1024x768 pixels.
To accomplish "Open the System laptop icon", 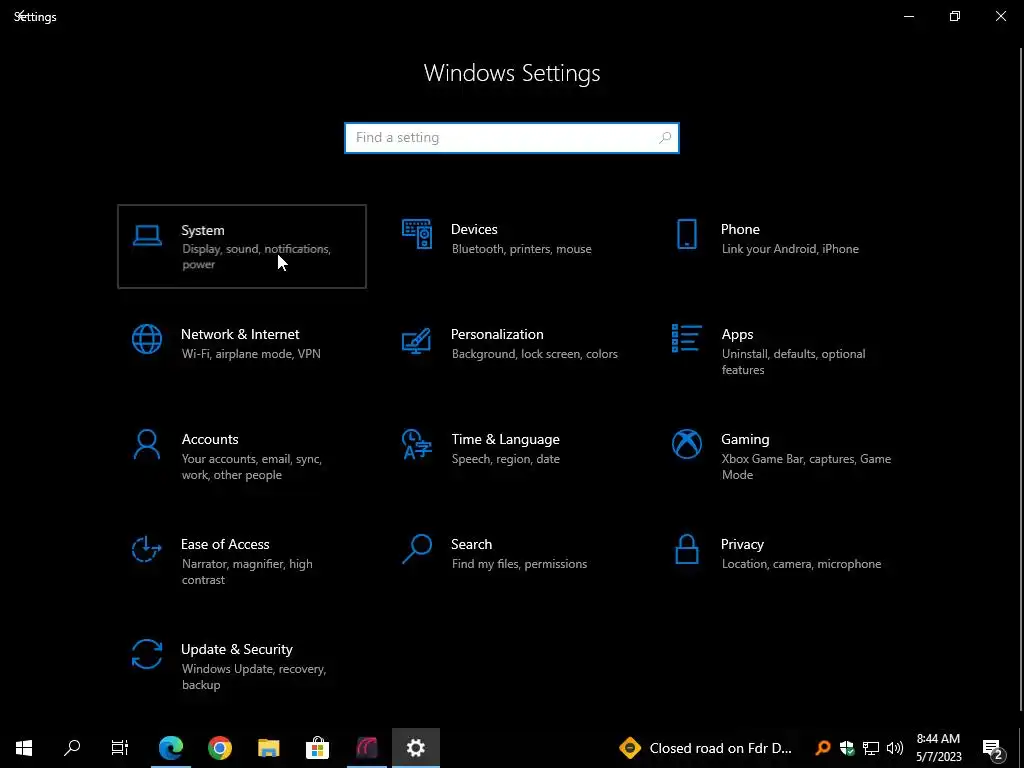I will point(147,235).
